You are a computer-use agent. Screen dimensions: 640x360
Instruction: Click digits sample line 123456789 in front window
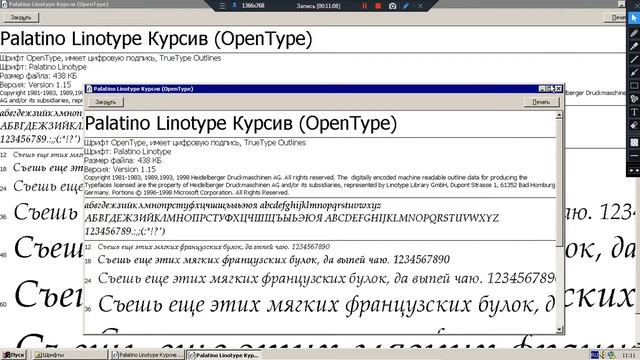[125, 231]
